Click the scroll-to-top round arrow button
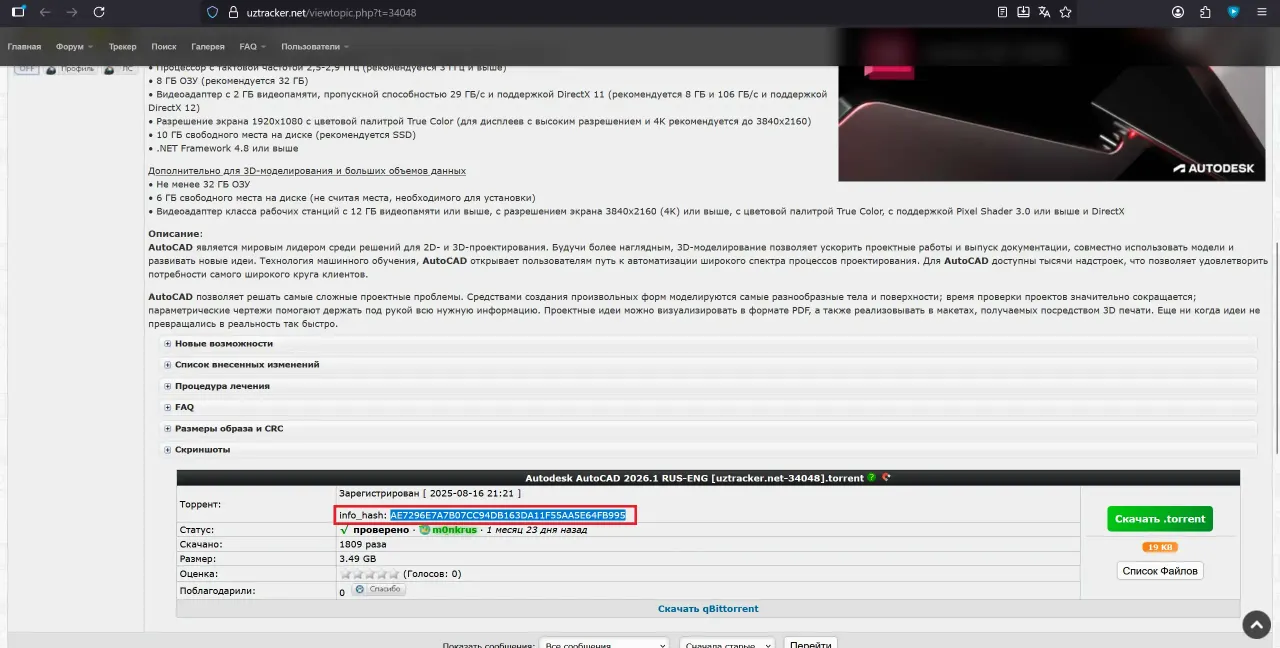The height and width of the screenshot is (648, 1280). click(x=1257, y=625)
